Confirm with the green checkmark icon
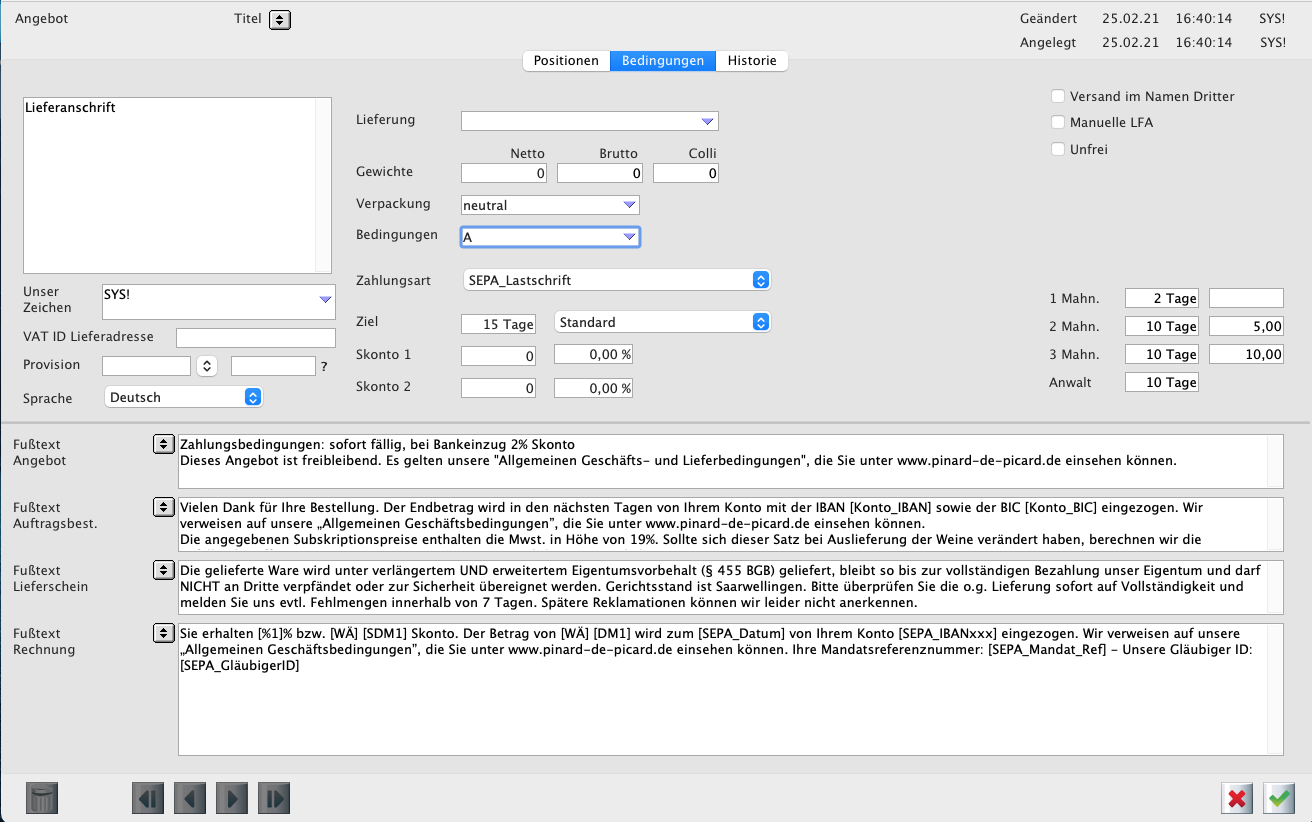The width and height of the screenshot is (1312, 822). pos(1279,798)
